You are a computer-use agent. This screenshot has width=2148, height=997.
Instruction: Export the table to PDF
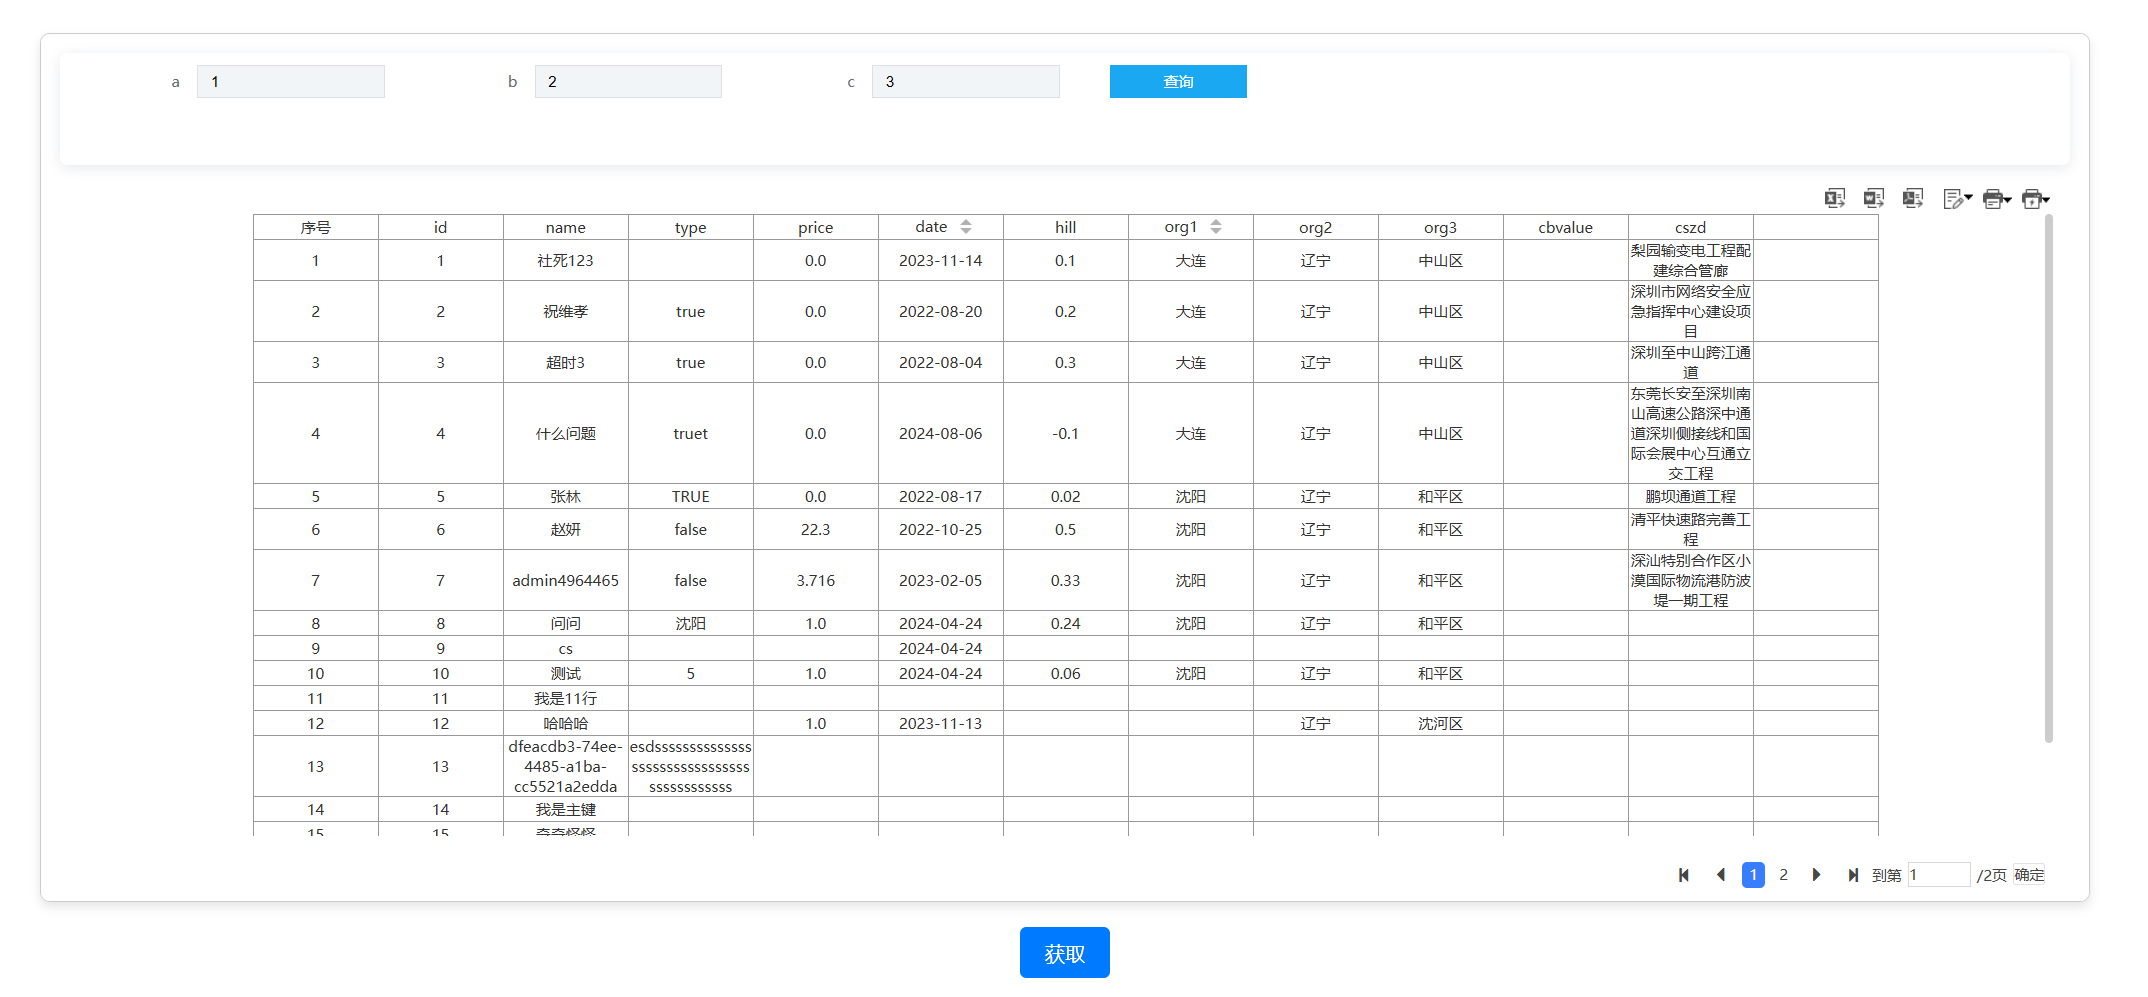(1912, 198)
